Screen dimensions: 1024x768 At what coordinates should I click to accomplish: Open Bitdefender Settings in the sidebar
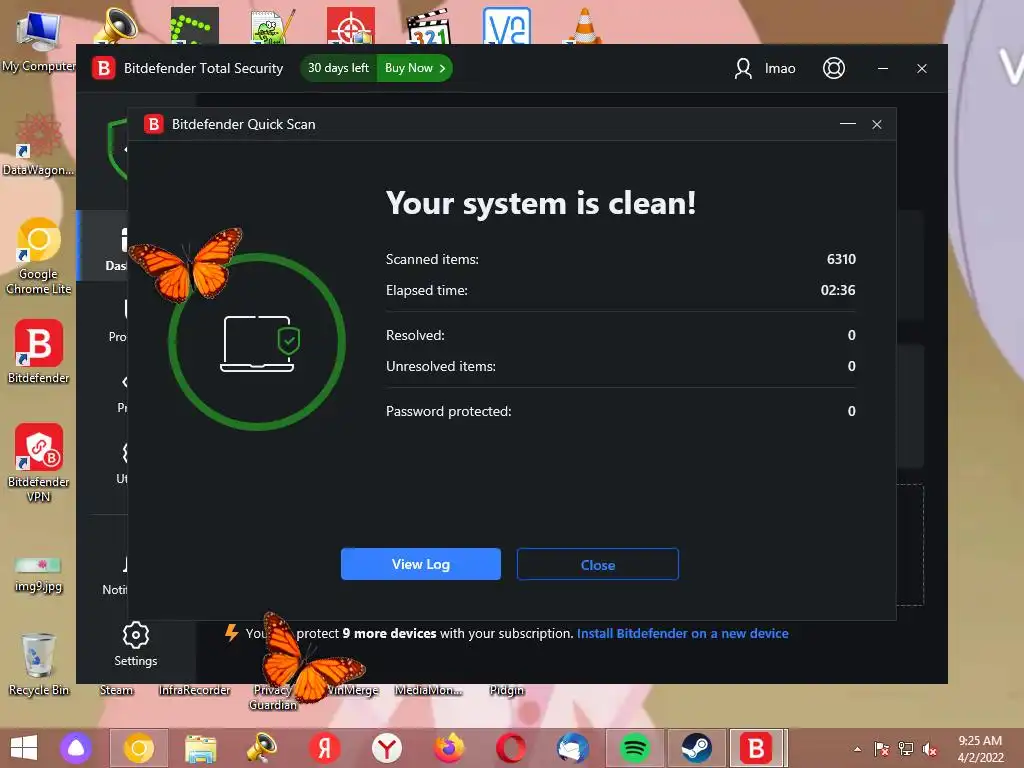point(136,645)
